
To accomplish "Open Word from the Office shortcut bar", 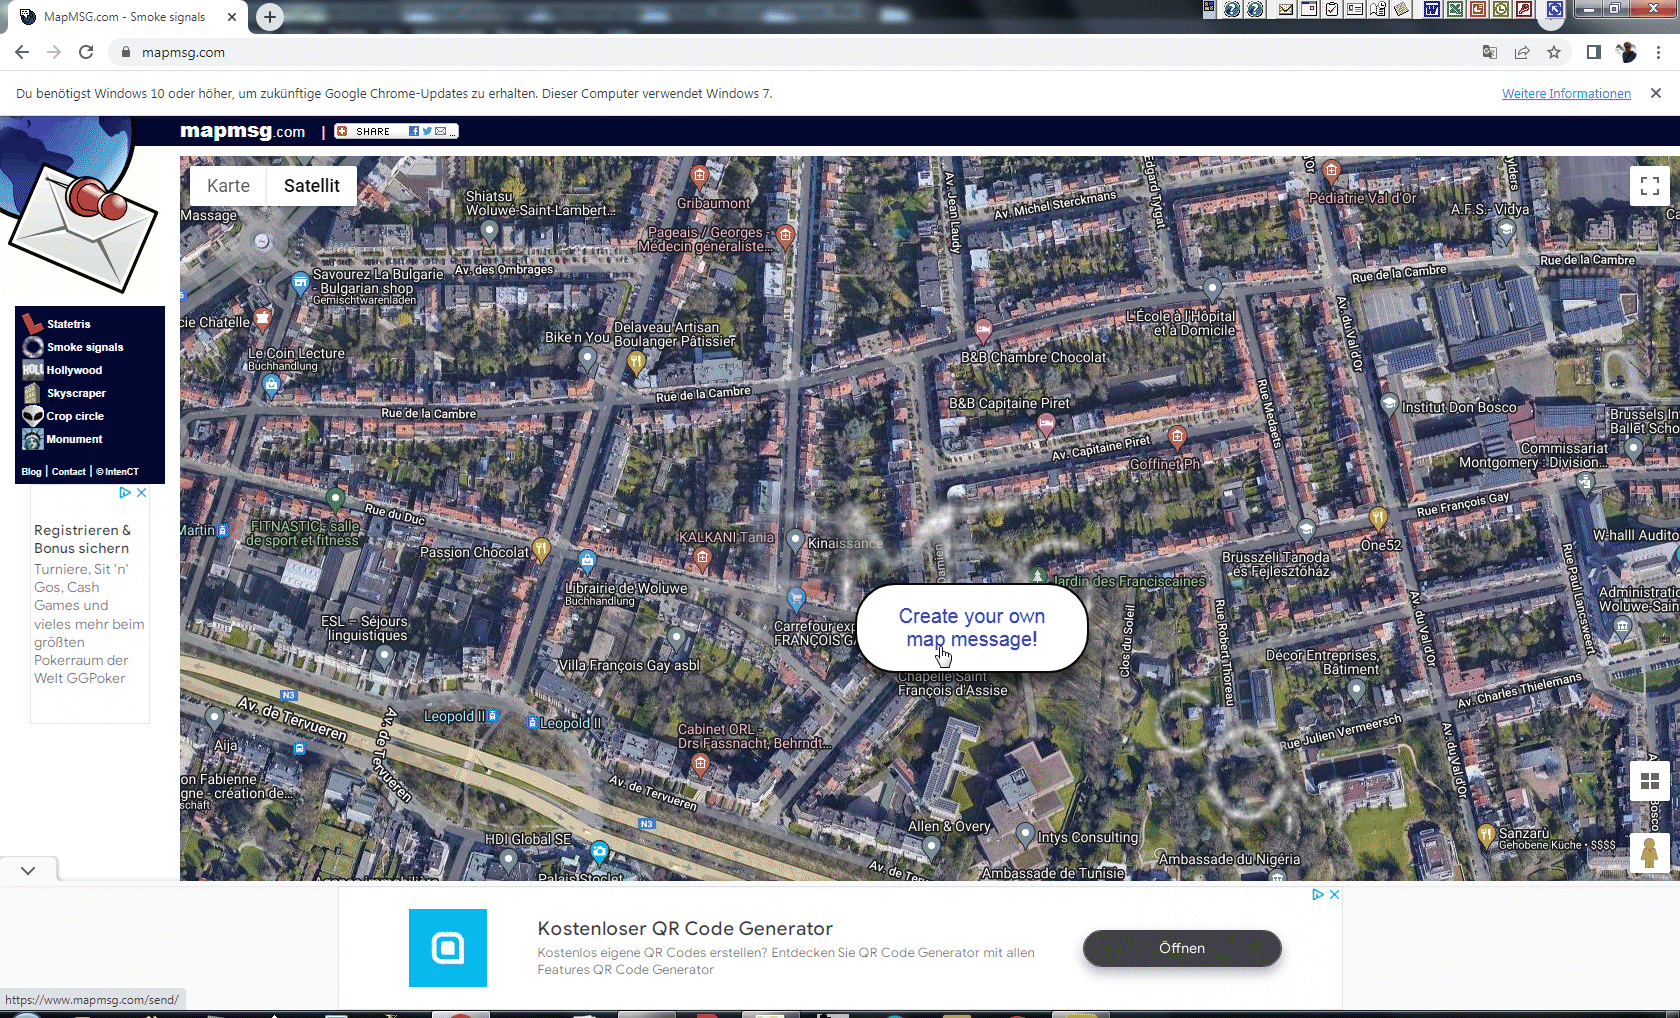I will (1432, 9).
